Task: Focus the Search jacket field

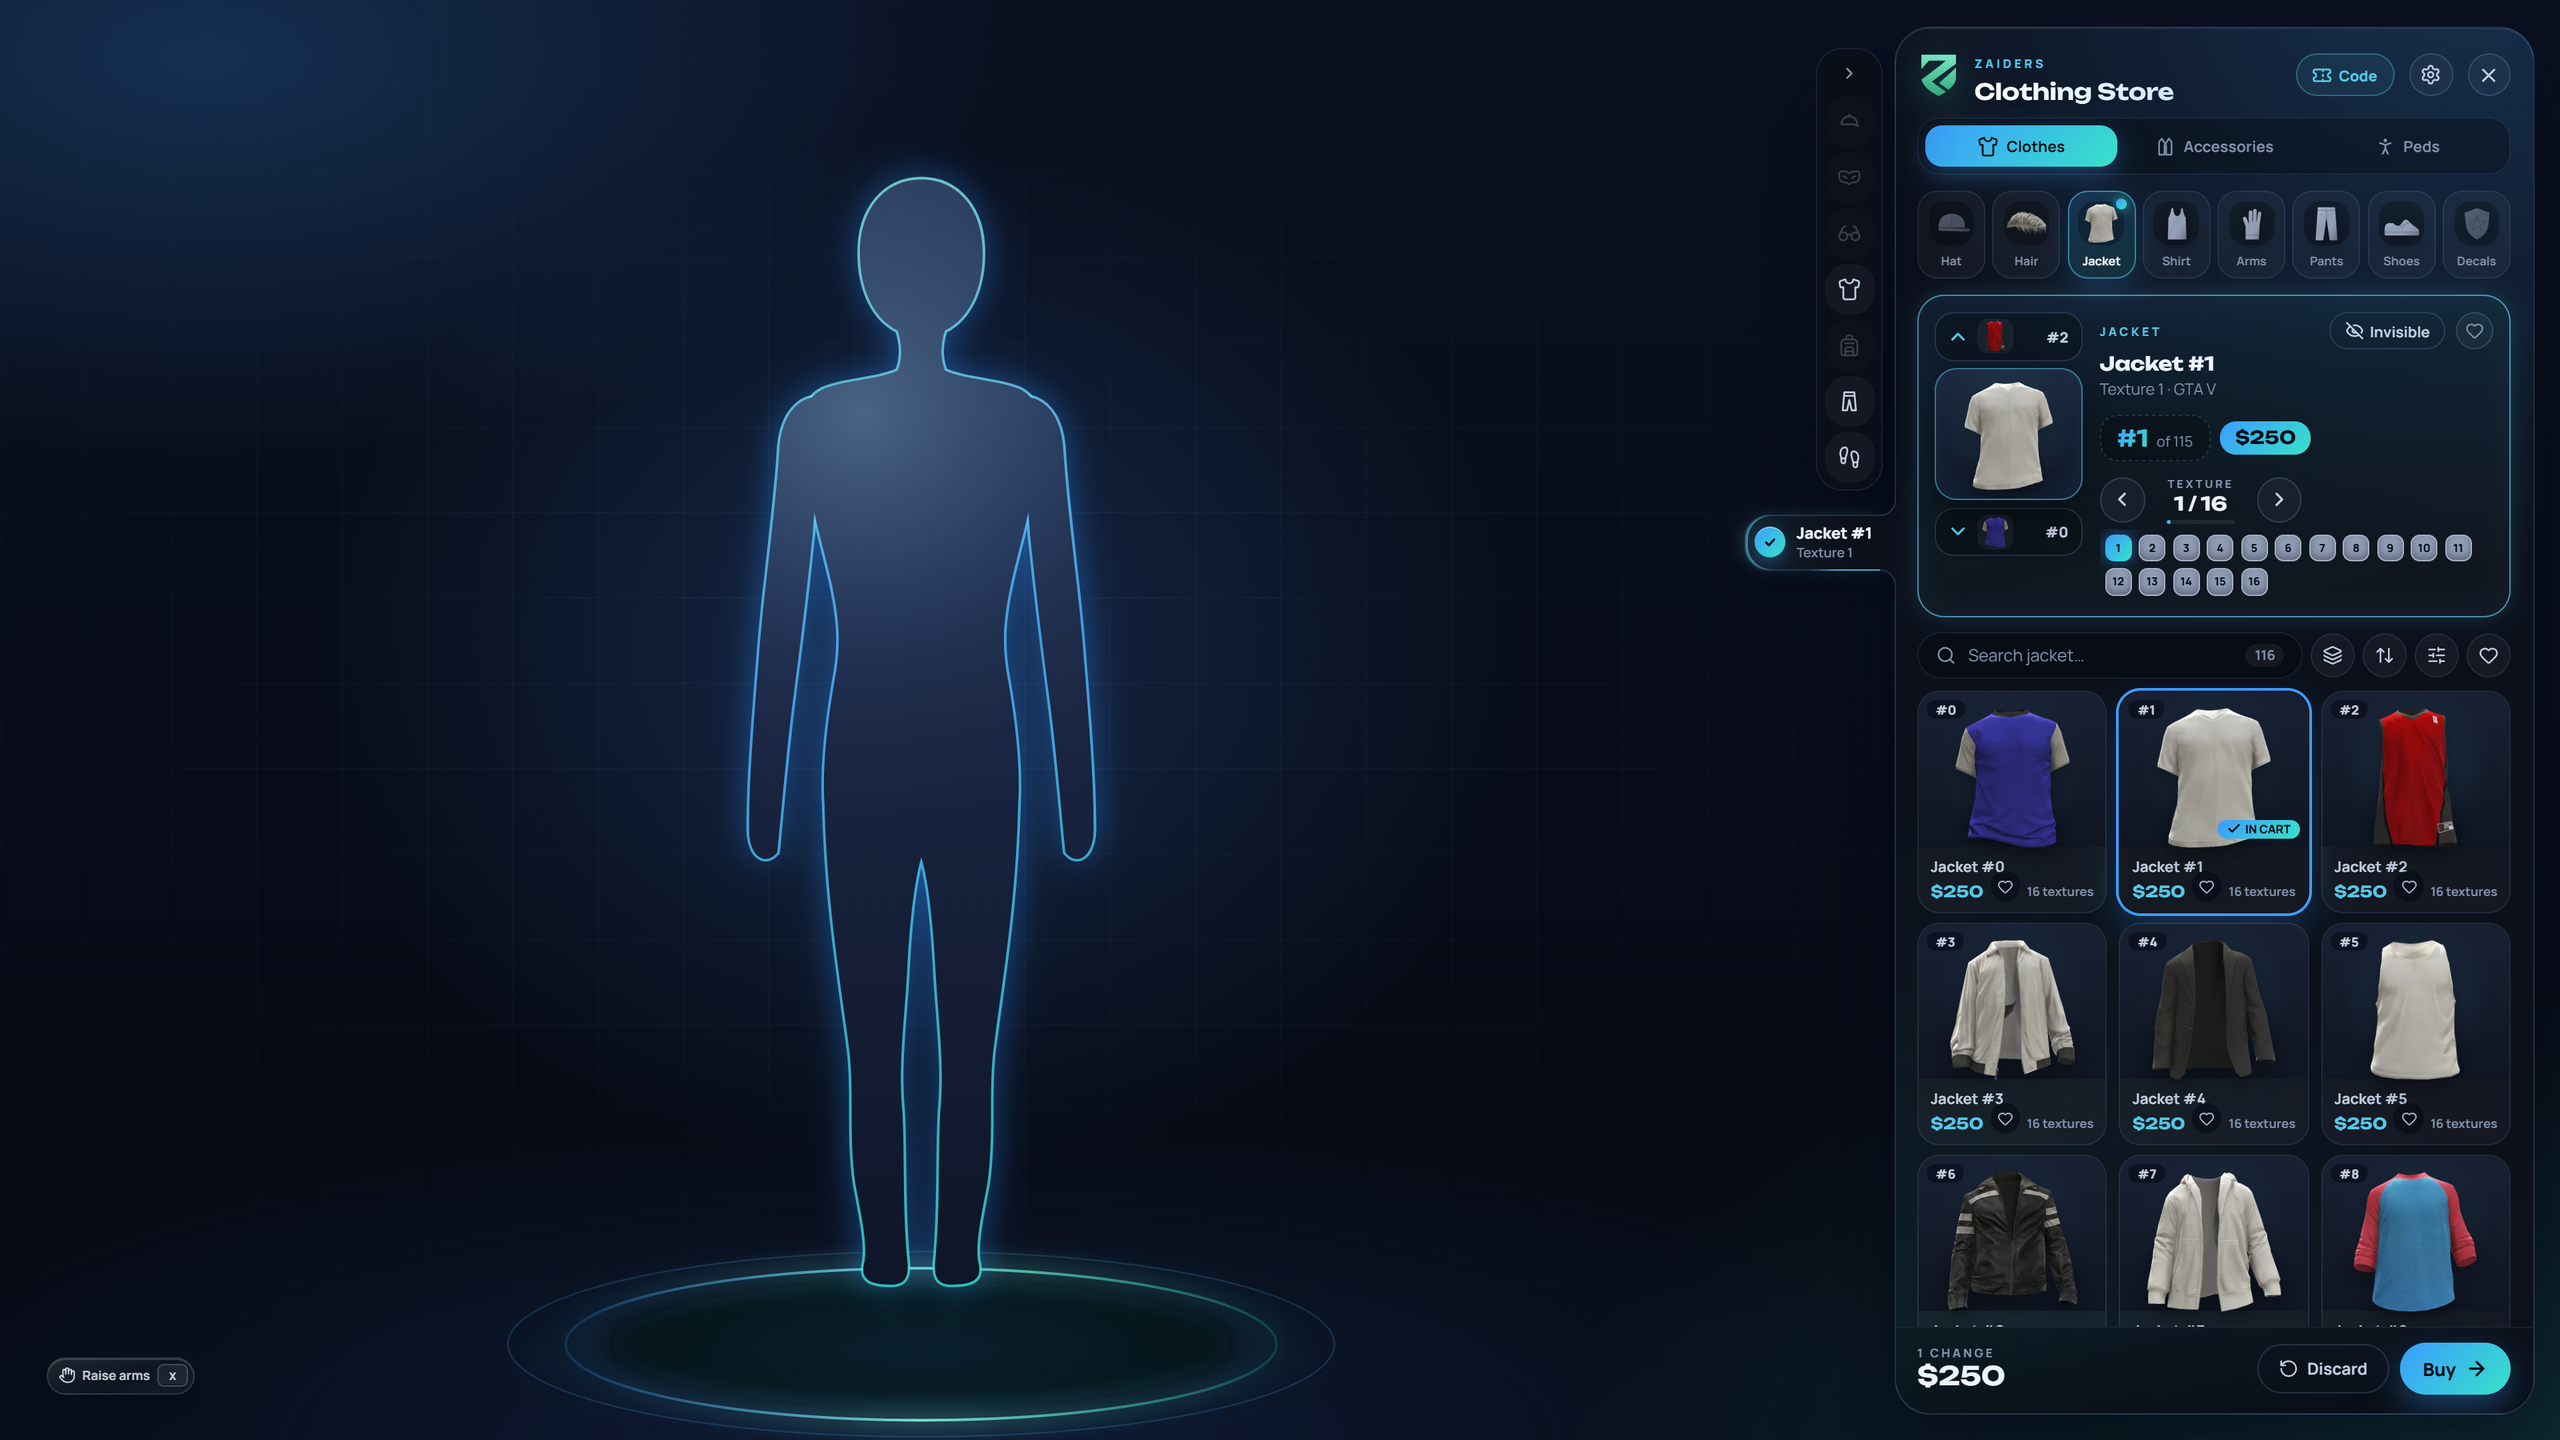Action: coord(2108,655)
